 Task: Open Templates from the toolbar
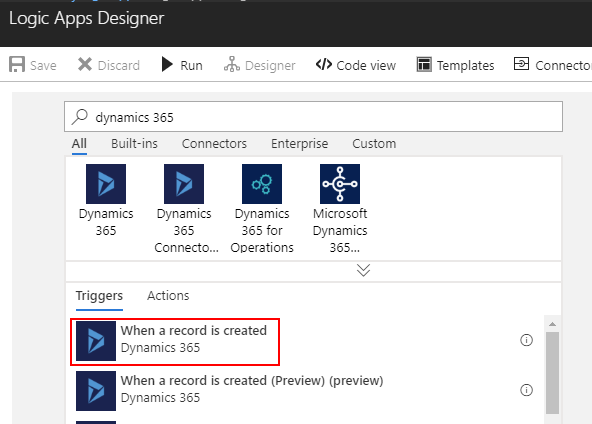click(x=456, y=65)
